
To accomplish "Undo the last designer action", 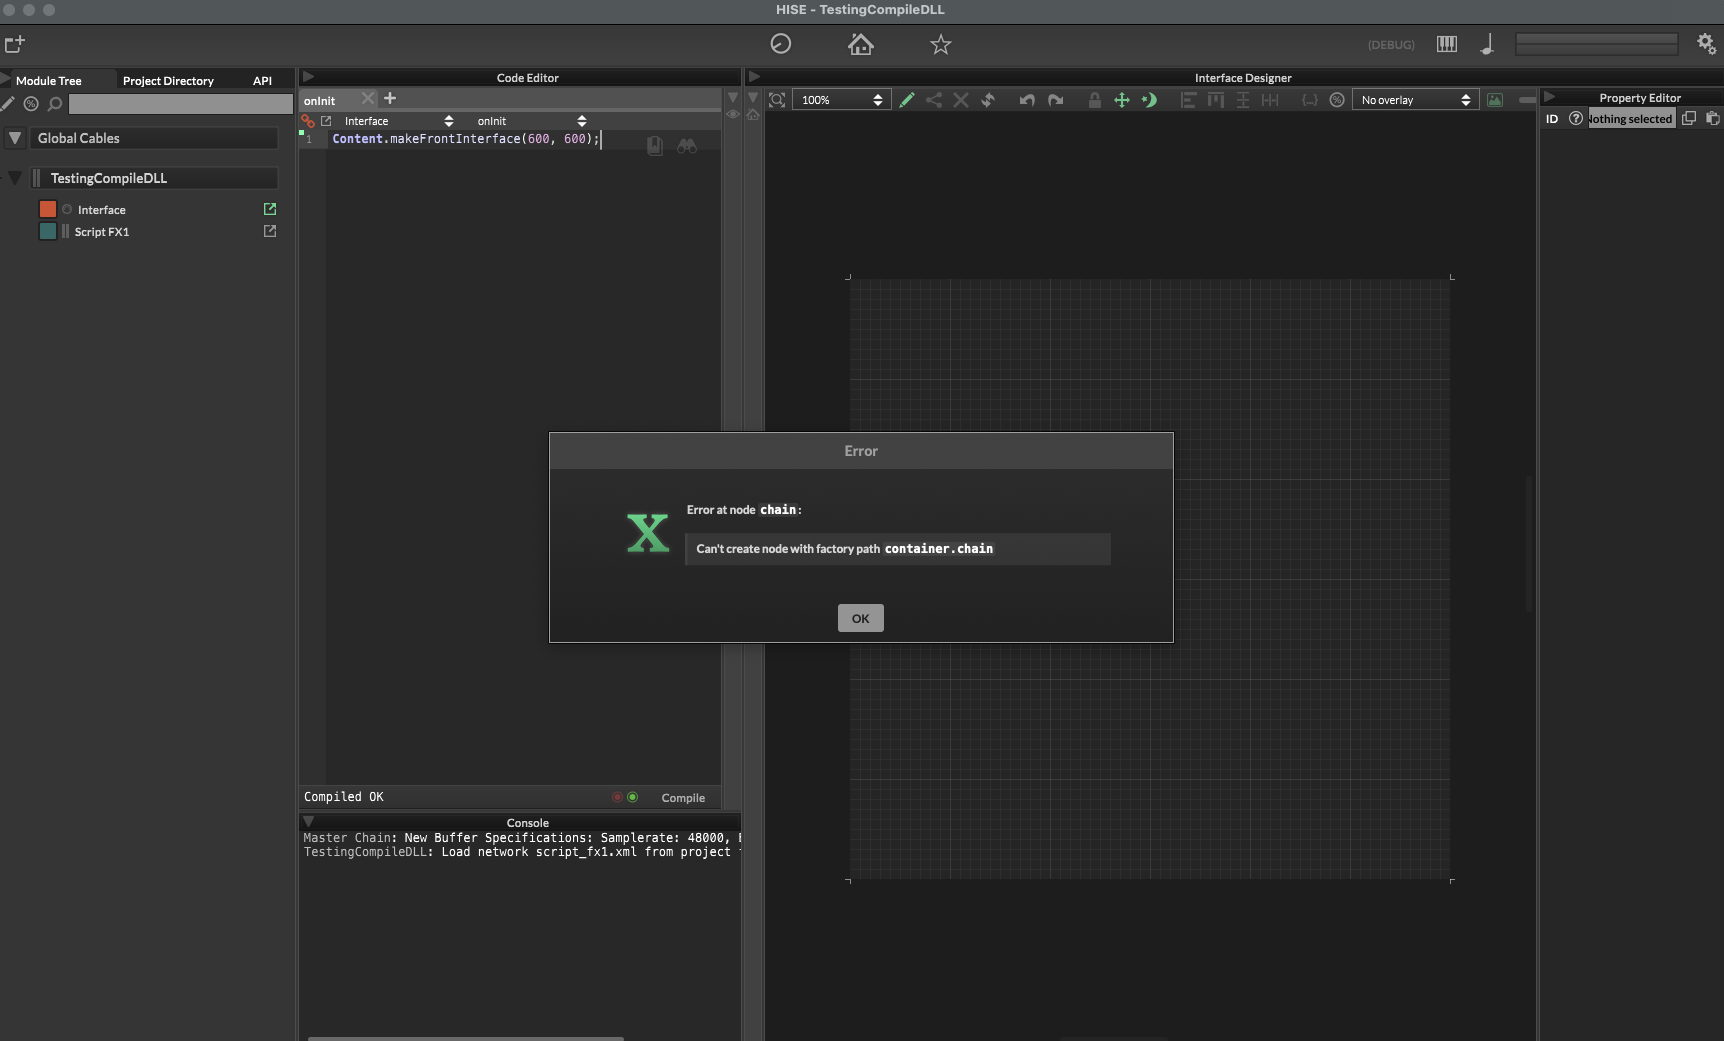I will point(1027,100).
